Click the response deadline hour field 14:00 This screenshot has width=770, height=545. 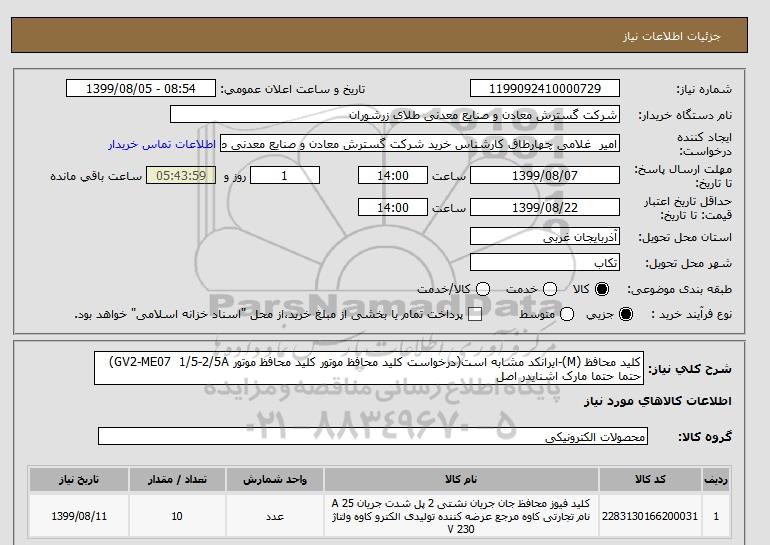(x=393, y=175)
